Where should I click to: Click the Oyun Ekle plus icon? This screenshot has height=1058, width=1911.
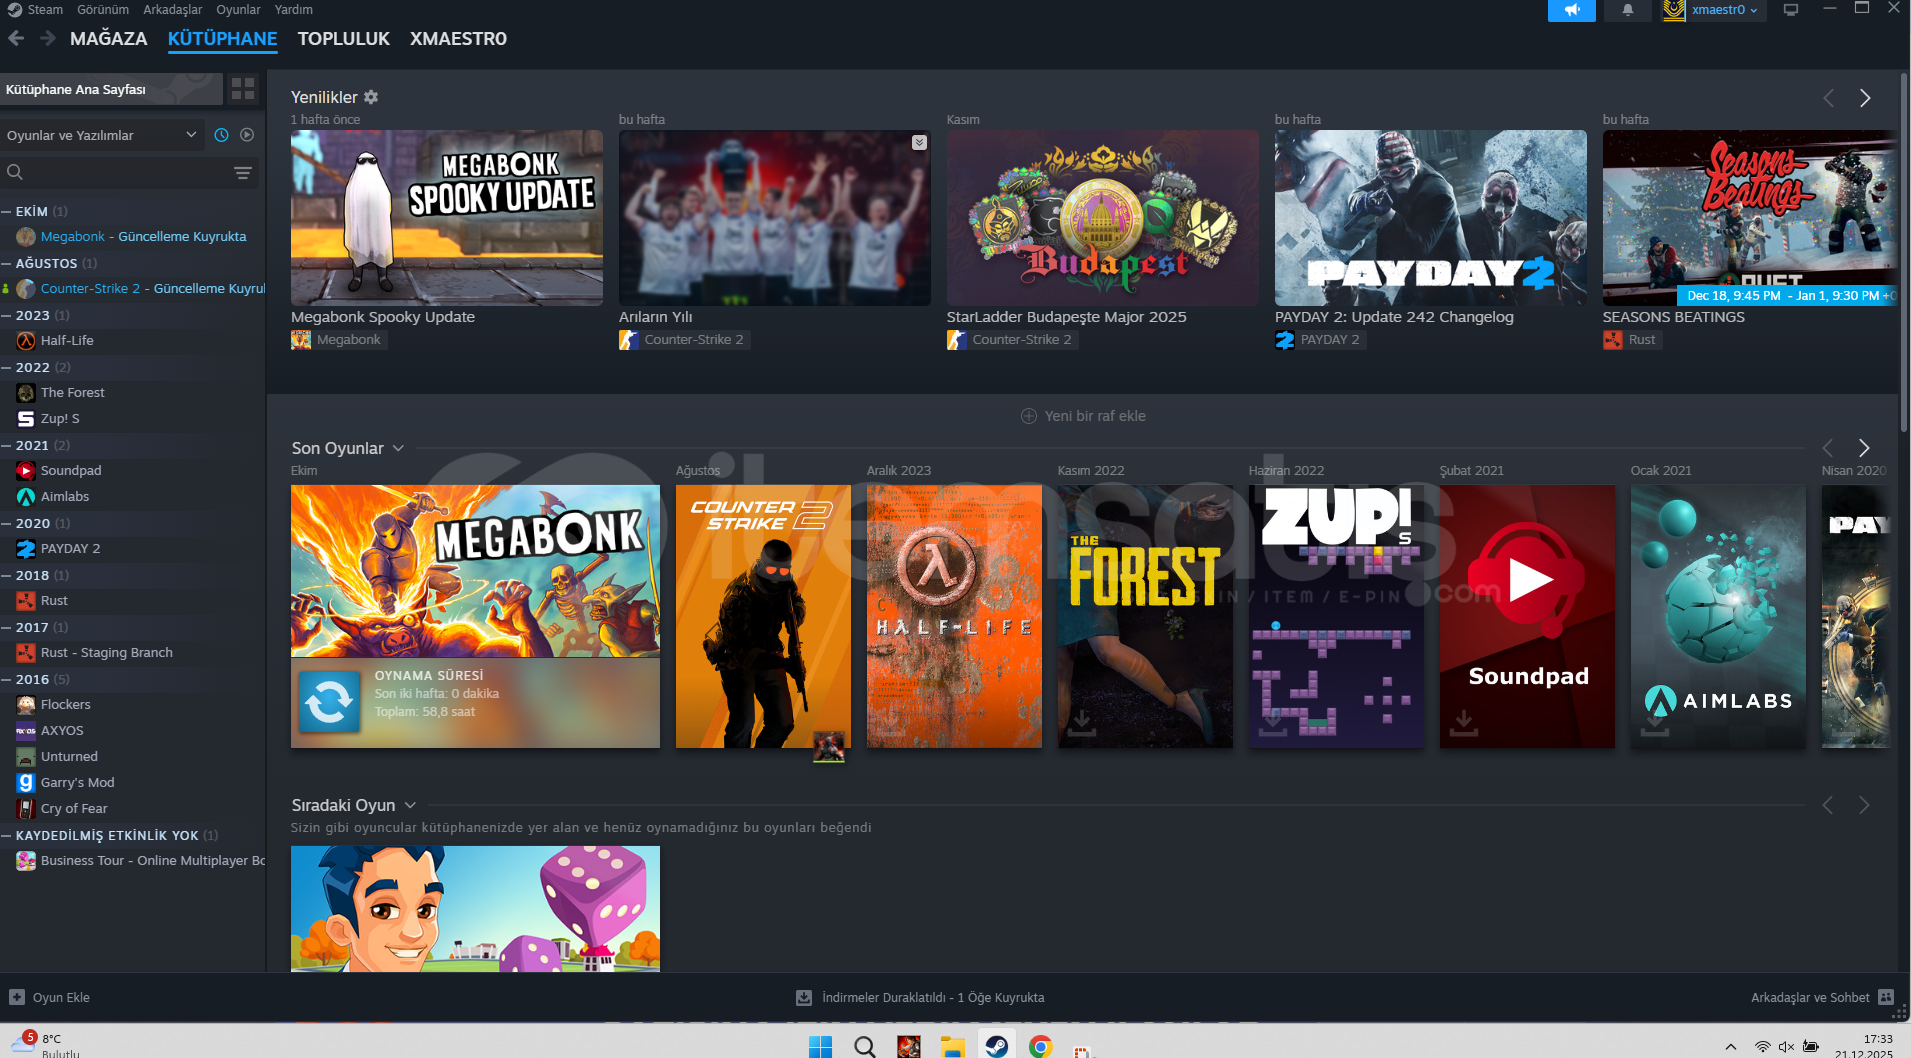pyautogui.click(x=17, y=997)
